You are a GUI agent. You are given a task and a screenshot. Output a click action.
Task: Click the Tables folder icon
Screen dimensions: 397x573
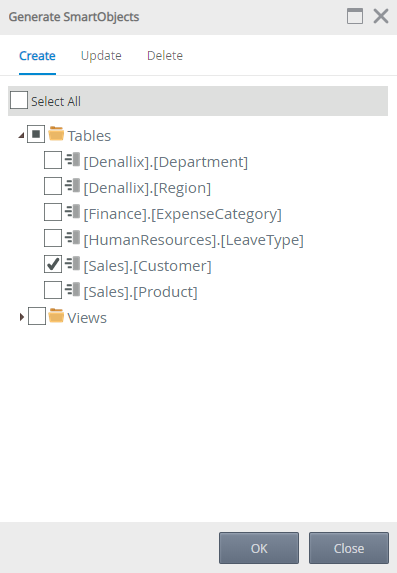click(56, 134)
